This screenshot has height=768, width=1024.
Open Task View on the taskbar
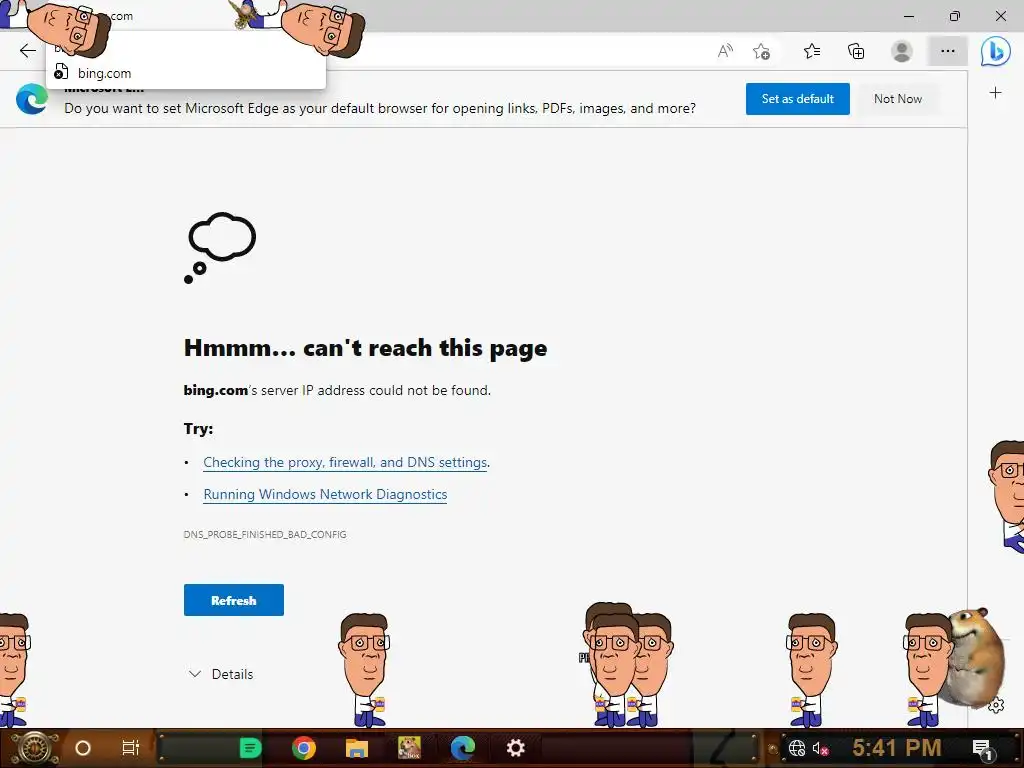click(x=131, y=748)
